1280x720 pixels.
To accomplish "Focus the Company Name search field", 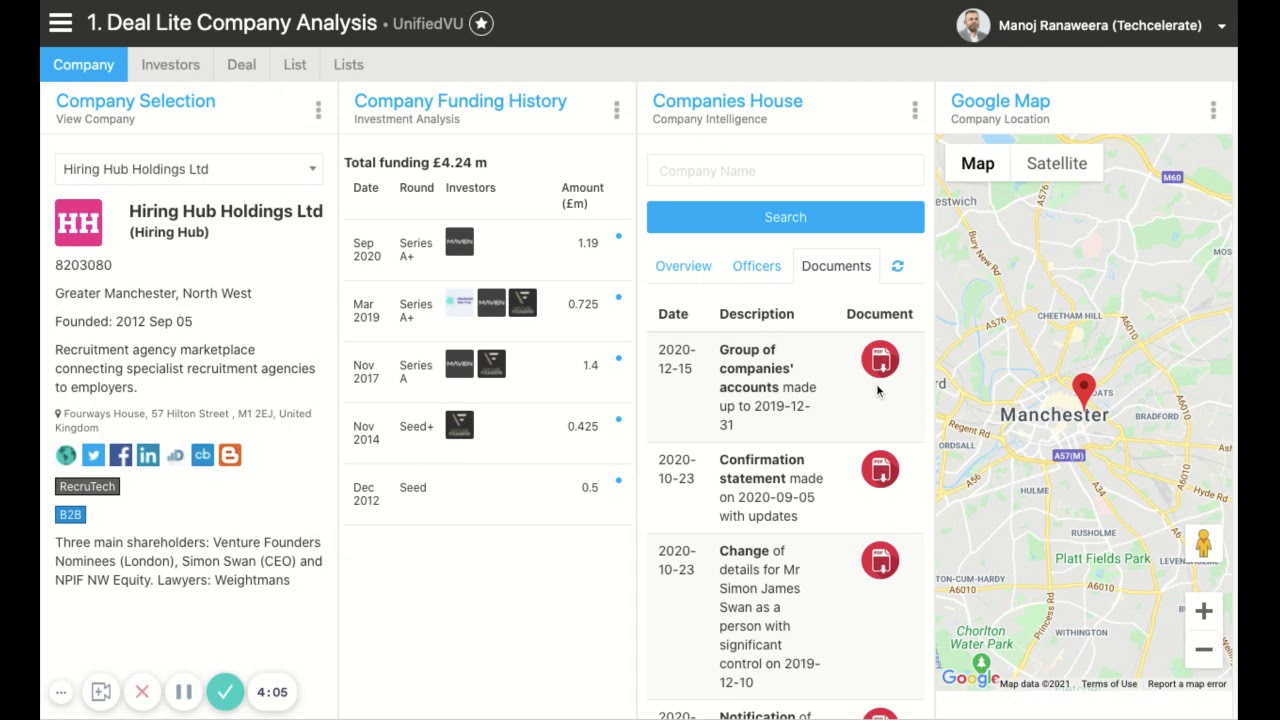I will 785,171.
